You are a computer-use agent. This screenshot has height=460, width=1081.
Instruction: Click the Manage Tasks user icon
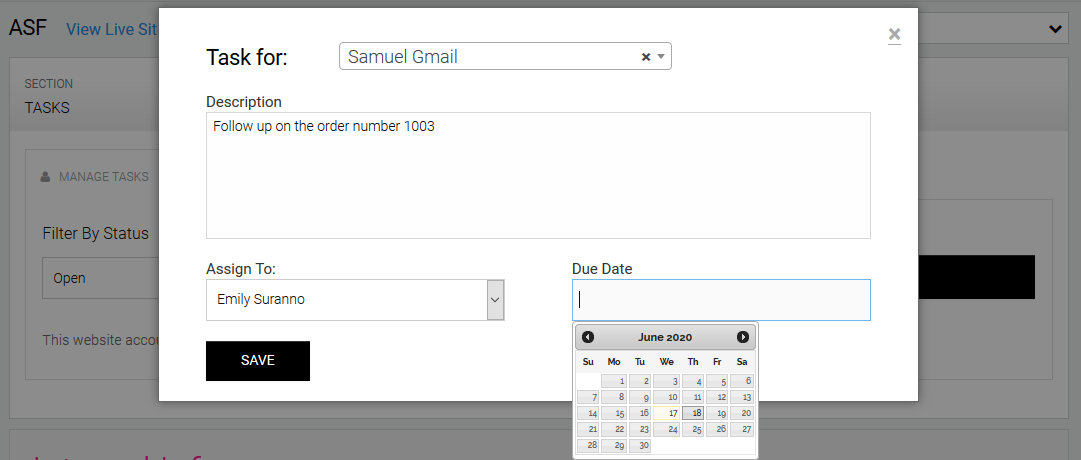coord(45,177)
